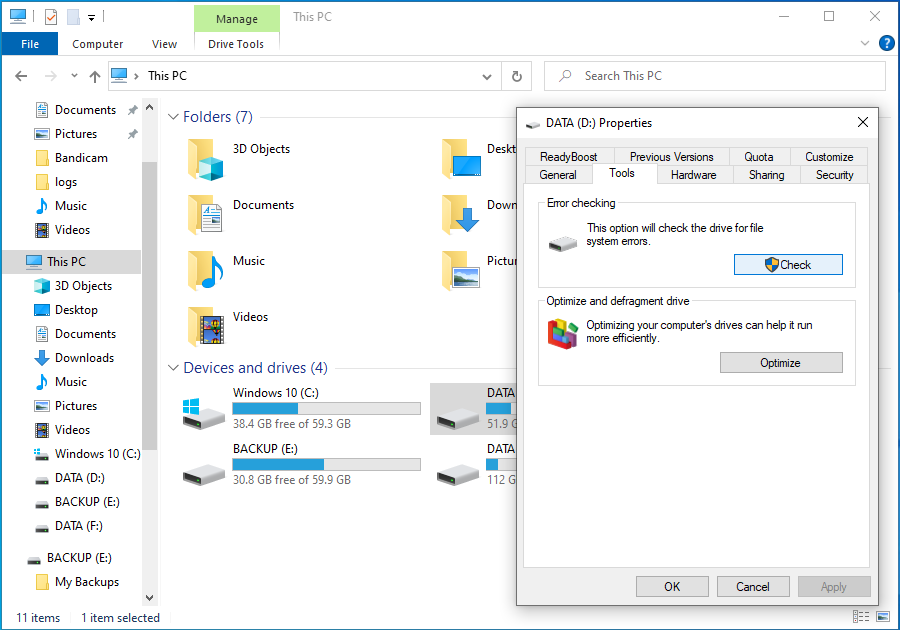Click the Check button for error checking
The height and width of the screenshot is (630, 900).
coord(788,265)
